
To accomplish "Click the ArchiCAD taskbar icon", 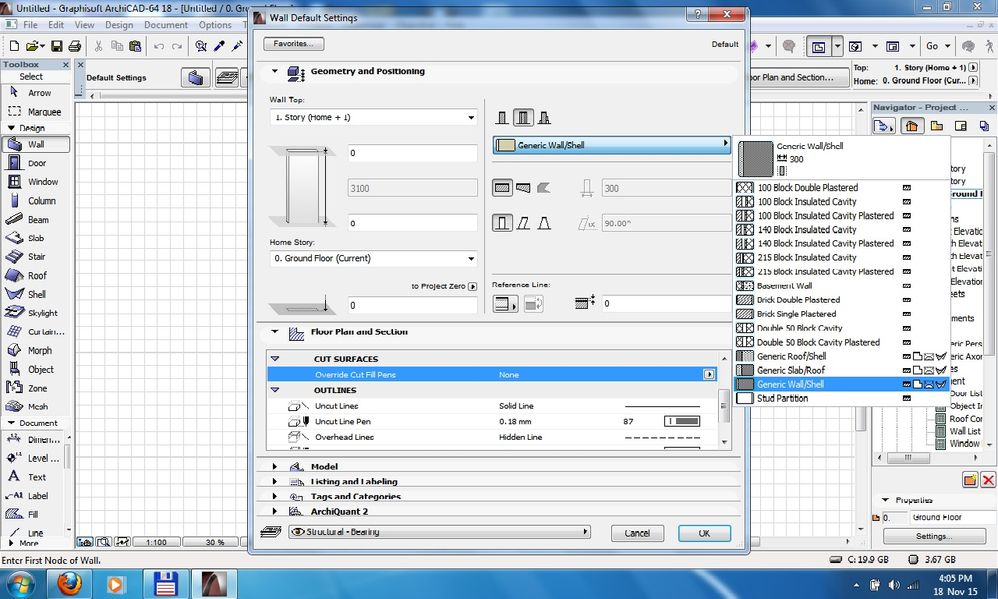I will click(x=213, y=583).
